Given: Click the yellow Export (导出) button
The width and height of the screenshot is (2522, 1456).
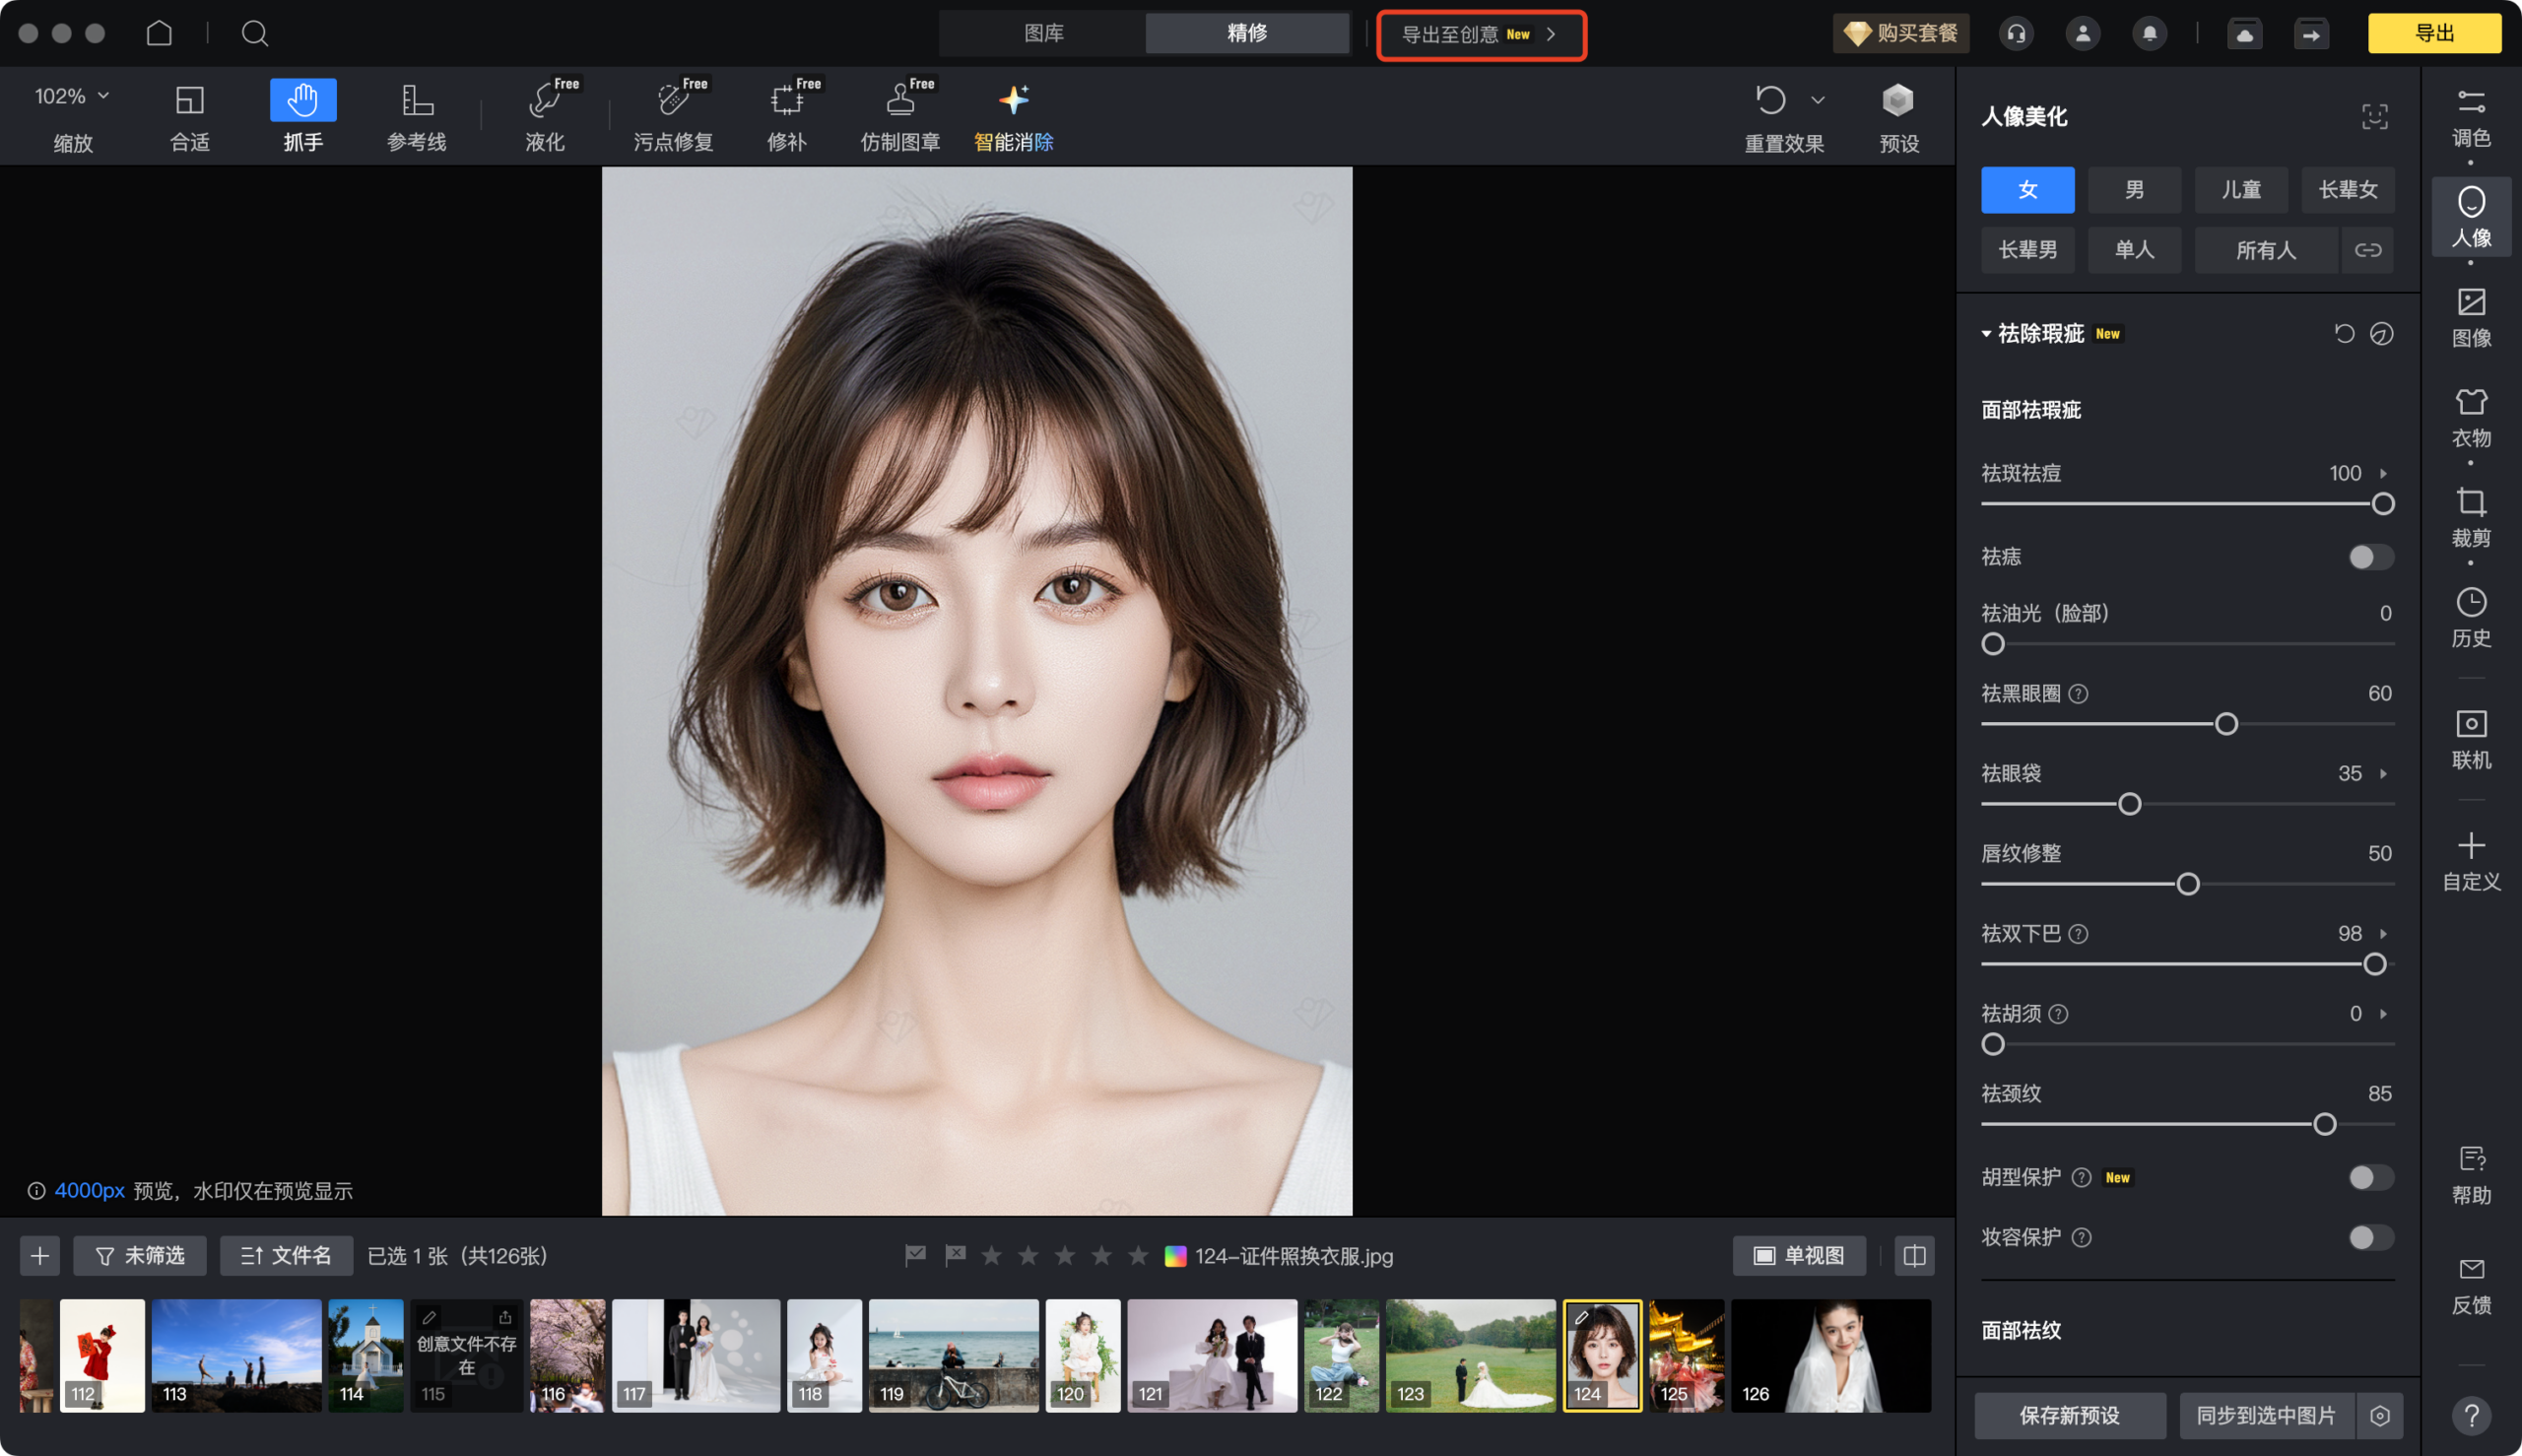Looking at the screenshot, I should 2434,33.
